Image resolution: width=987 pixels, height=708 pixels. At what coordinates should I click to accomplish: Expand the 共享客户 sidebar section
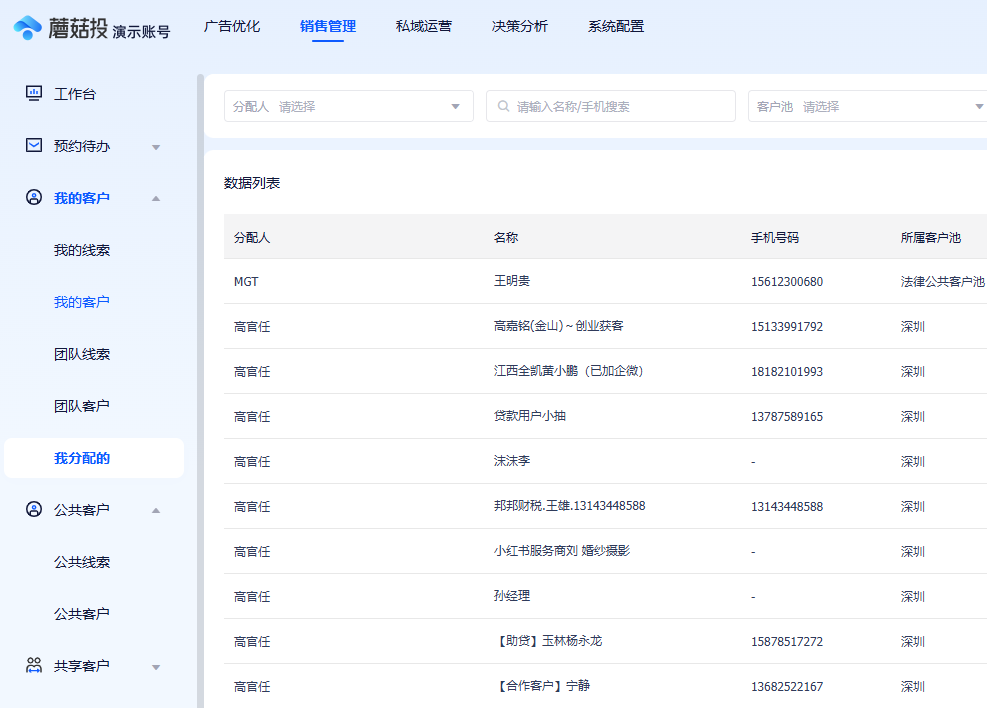[x=156, y=665]
